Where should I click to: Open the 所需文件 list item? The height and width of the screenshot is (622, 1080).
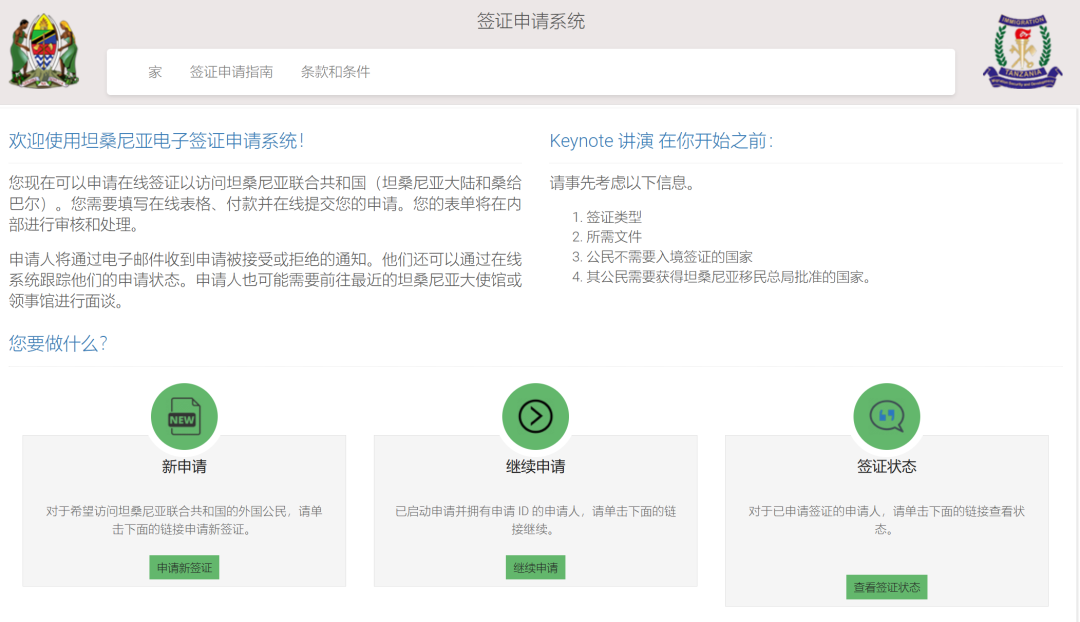click(x=614, y=237)
